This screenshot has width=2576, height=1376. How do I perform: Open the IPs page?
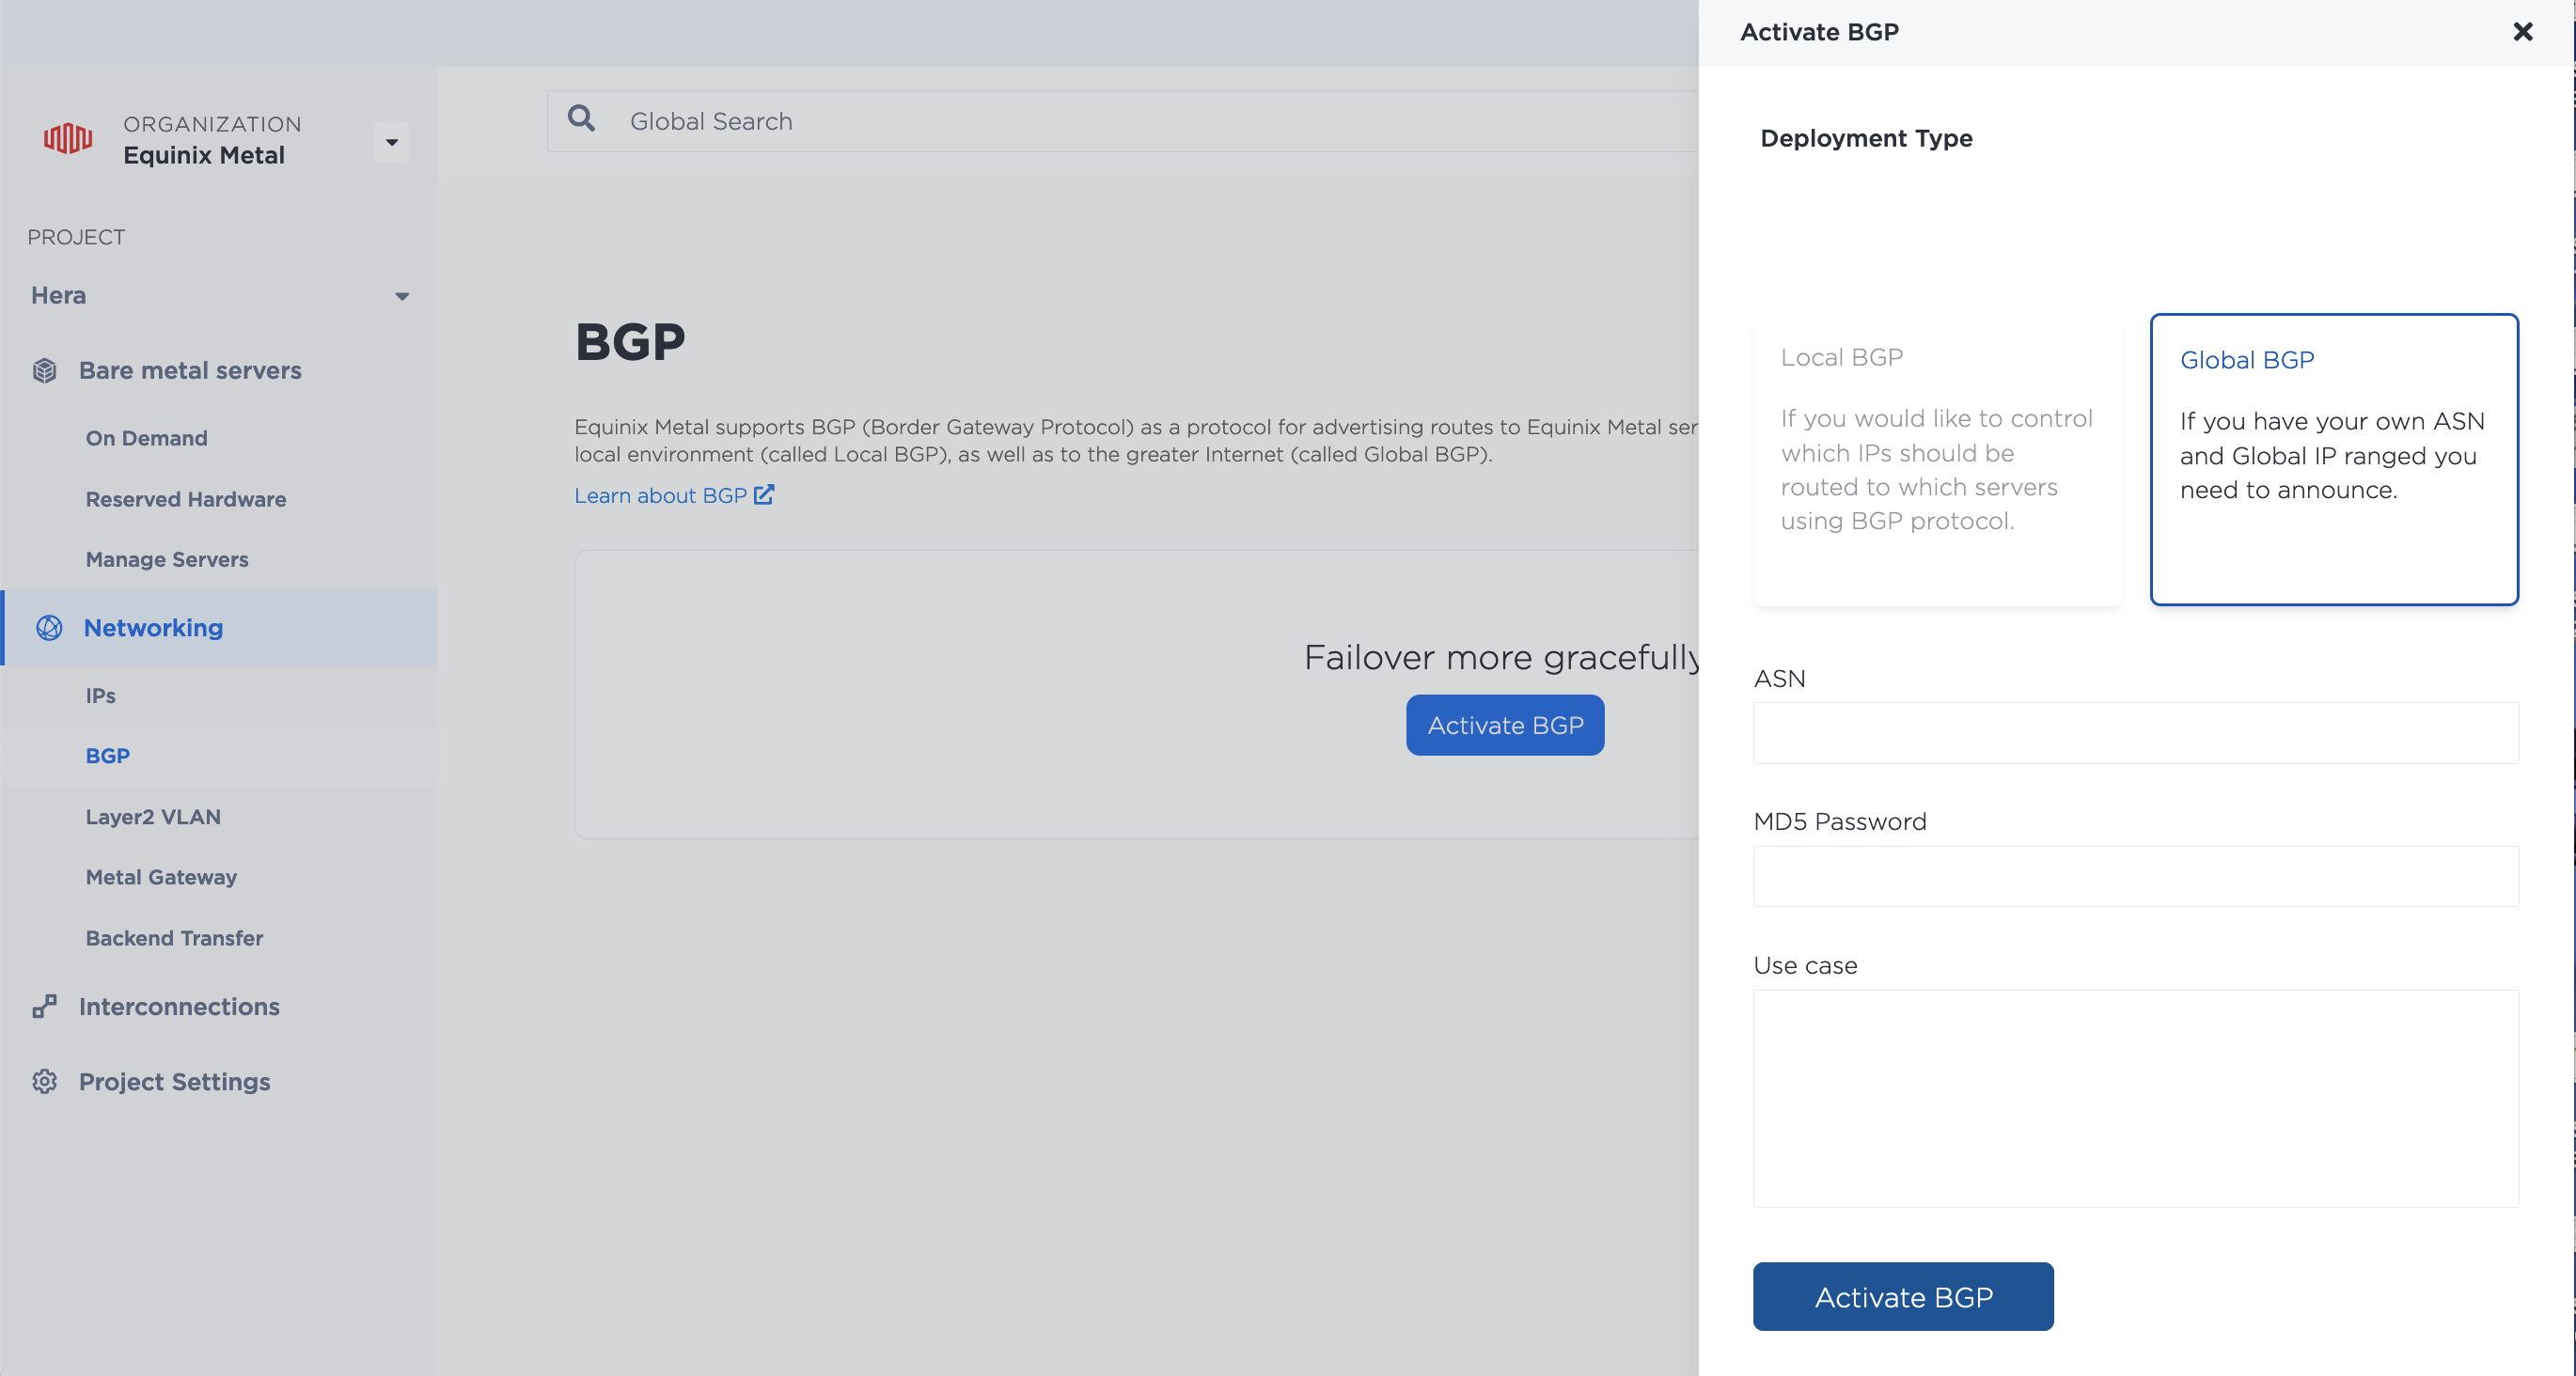coord(101,696)
